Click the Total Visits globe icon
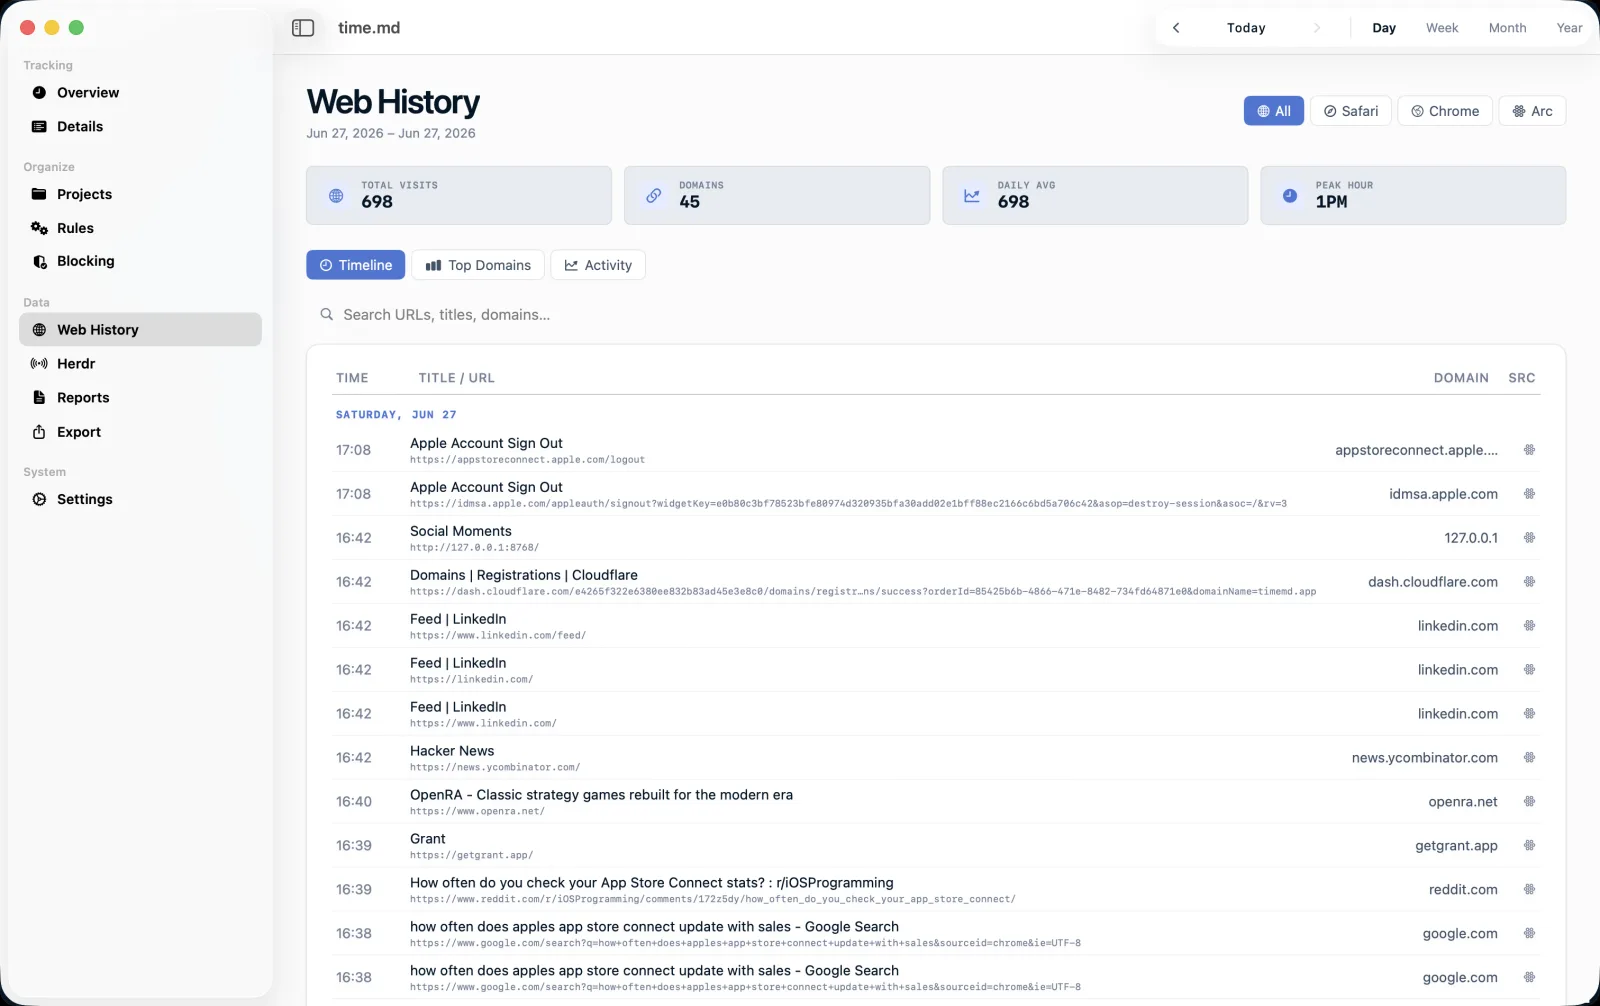 click(x=336, y=196)
